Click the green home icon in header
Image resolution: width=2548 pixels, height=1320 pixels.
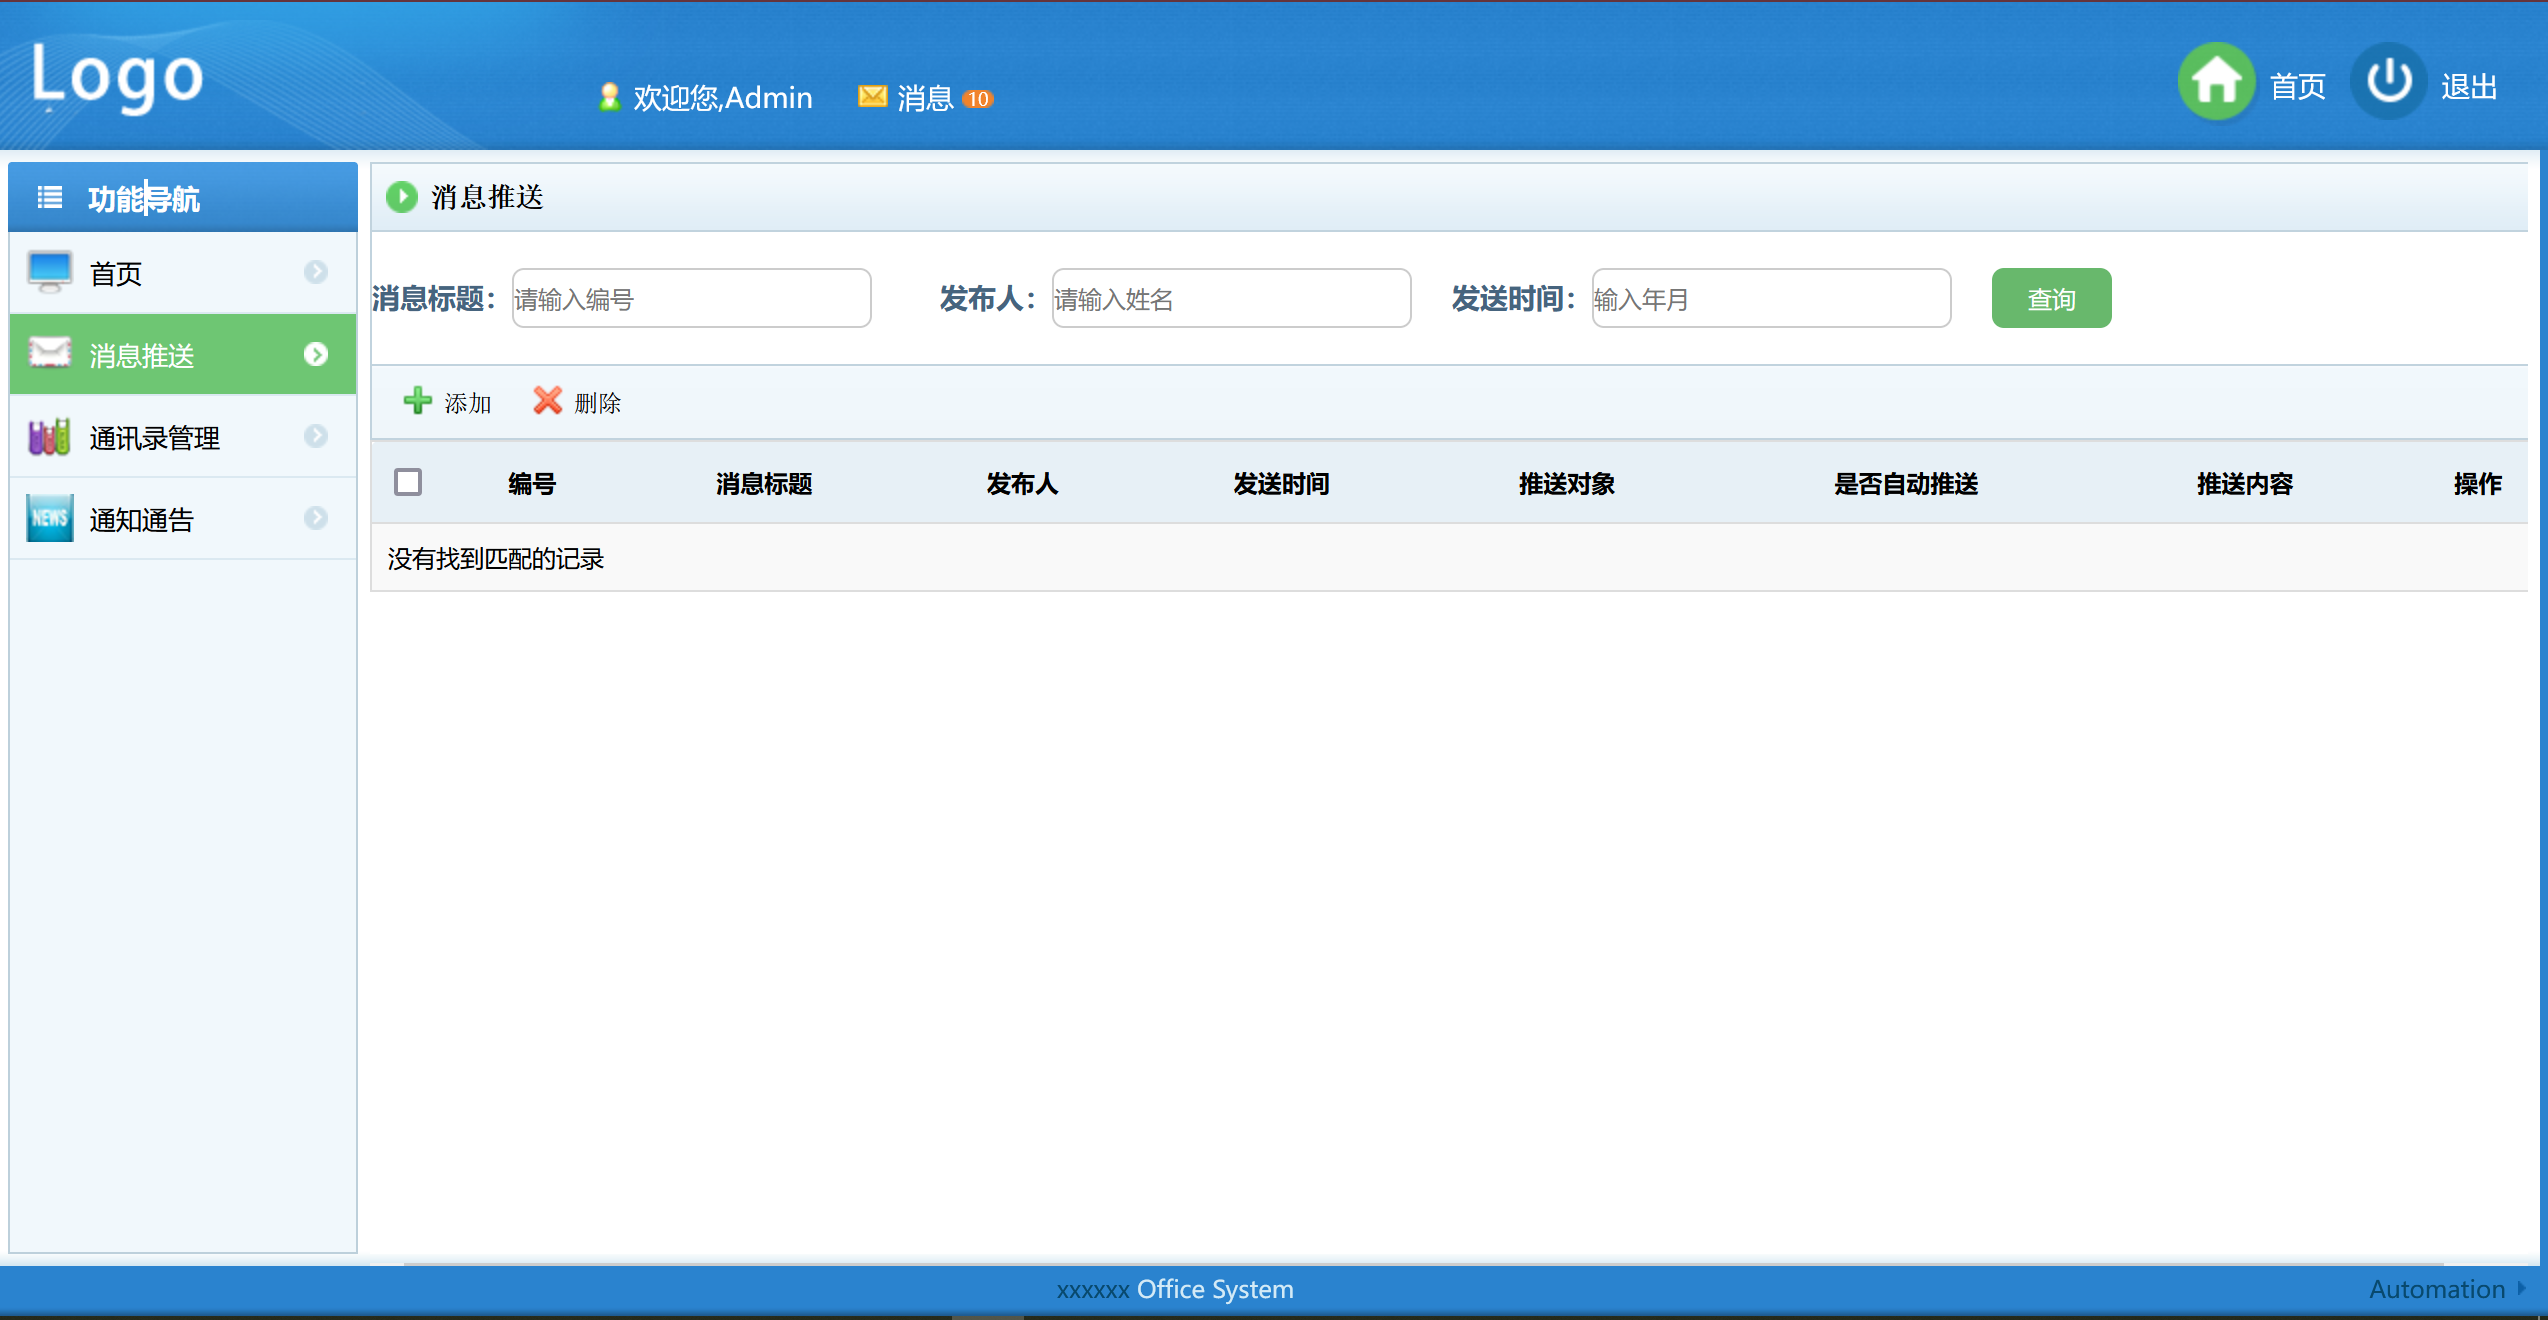tap(2216, 82)
